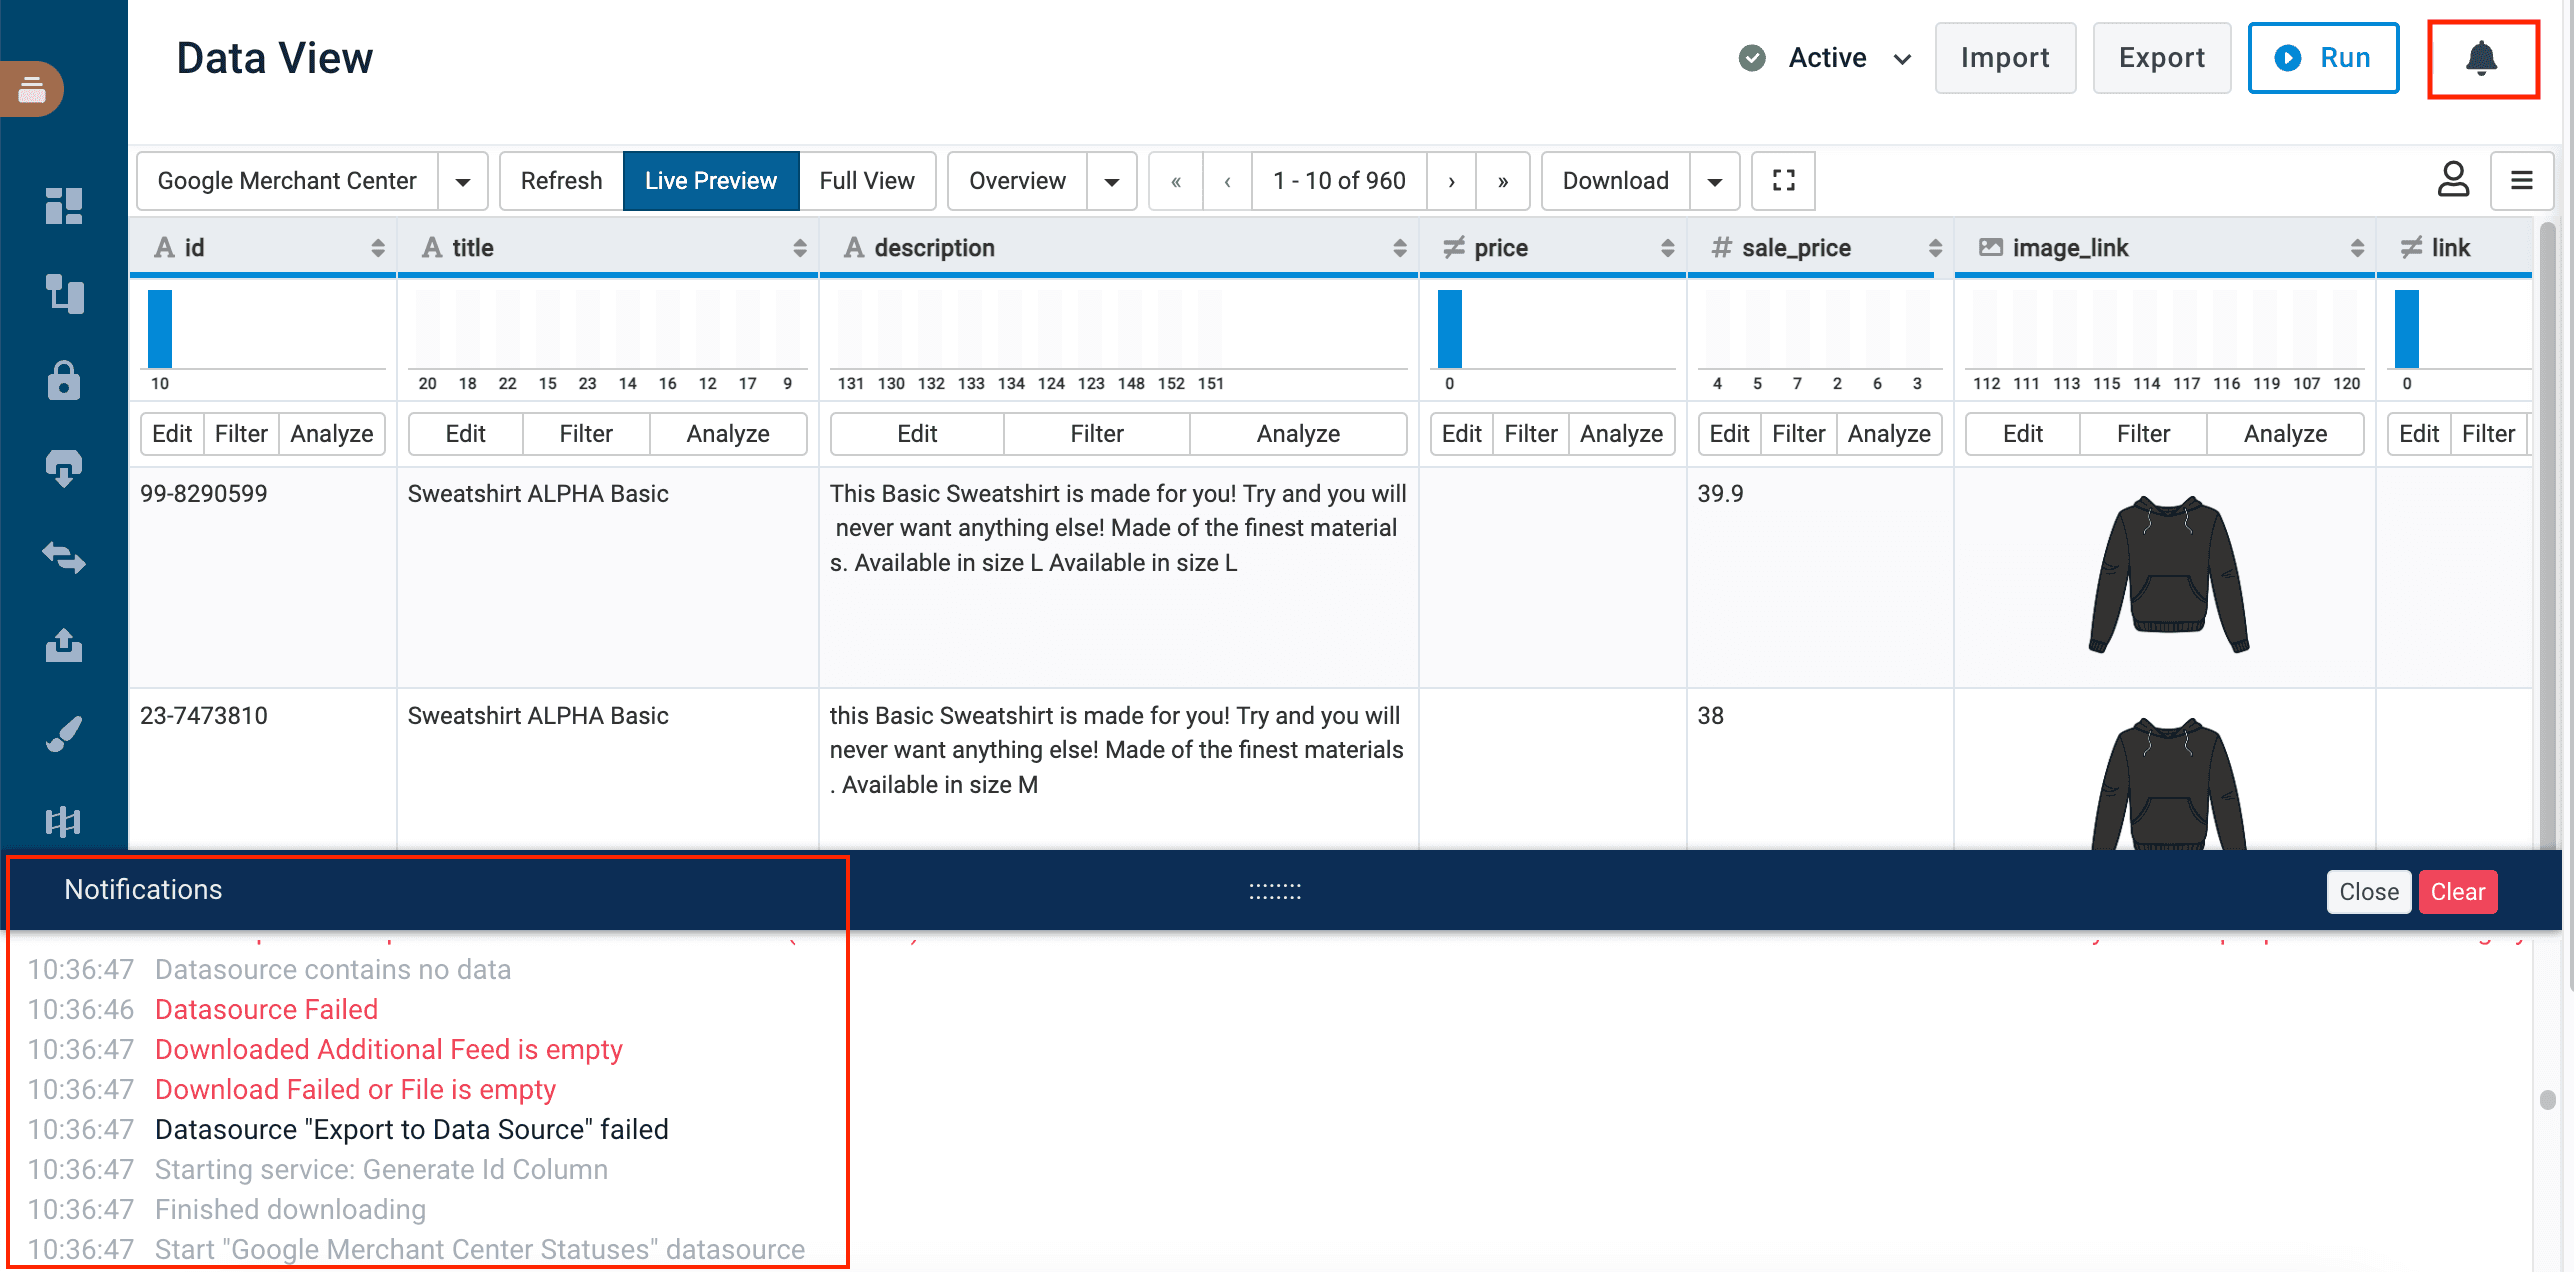Select the Live Preview tab
The height and width of the screenshot is (1272, 2574).
(710, 181)
